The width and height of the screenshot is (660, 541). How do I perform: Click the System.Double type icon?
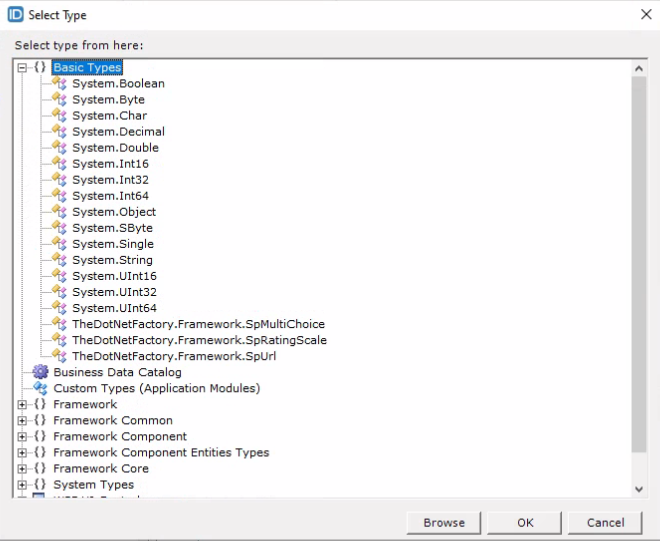59,147
